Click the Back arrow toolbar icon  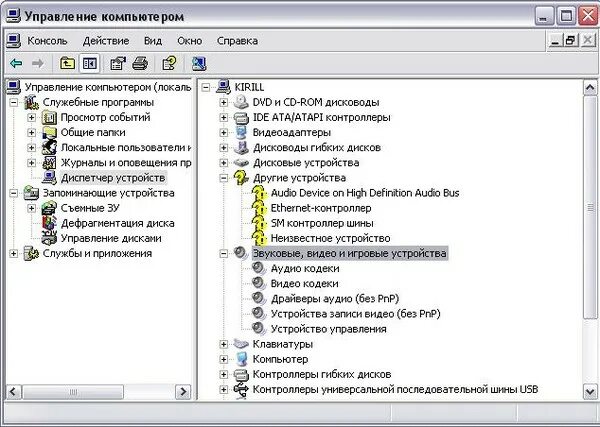click(16, 63)
